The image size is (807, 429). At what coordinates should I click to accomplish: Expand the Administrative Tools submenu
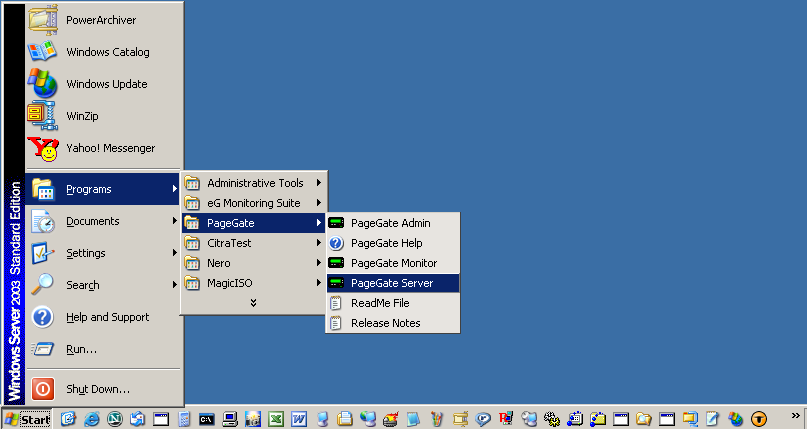pos(254,183)
